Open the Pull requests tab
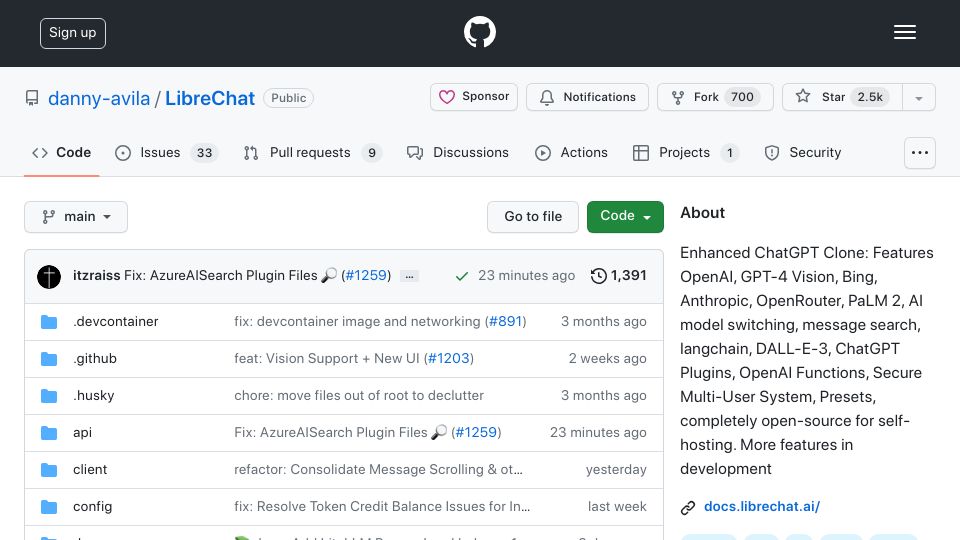The width and height of the screenshot is (960, 540). [x=312, y=152]
